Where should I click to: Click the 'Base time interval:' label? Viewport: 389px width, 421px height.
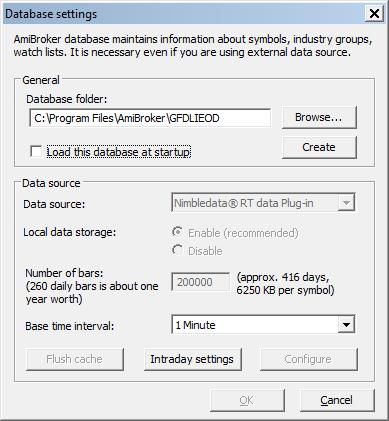70,326
